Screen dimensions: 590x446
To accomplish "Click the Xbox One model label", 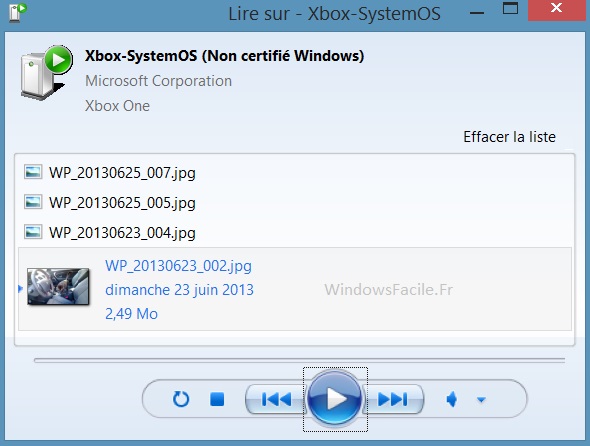I will coord(117,106).
